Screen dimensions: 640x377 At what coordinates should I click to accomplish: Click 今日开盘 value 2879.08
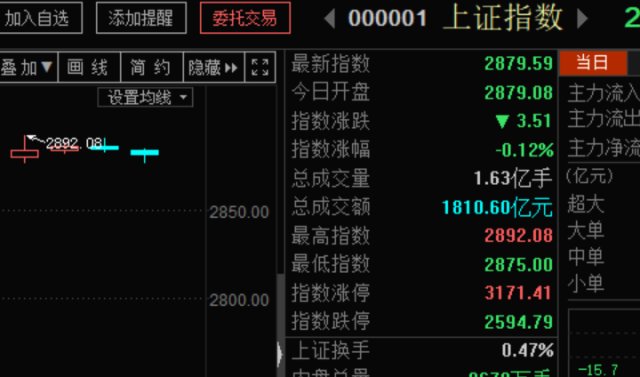coord(518,93)
